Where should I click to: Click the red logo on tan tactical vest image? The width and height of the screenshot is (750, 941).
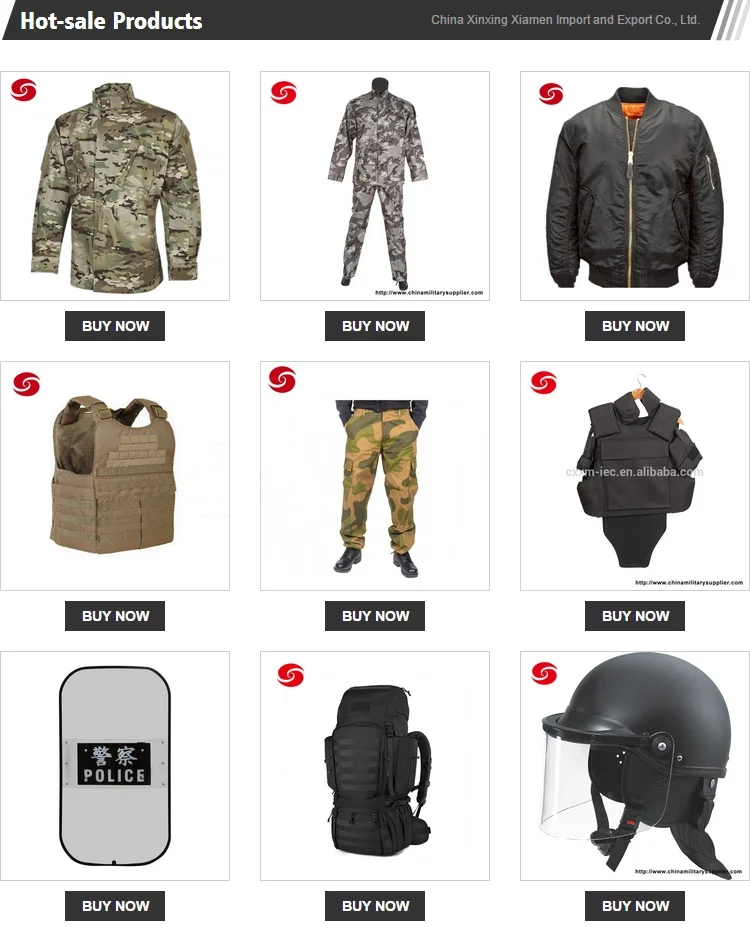26,384
